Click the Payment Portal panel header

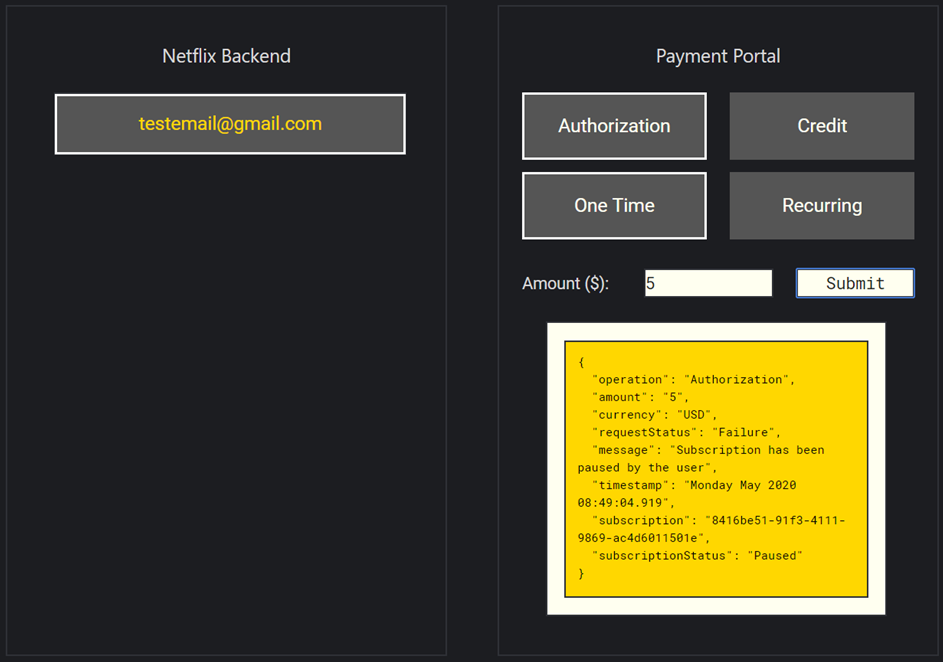coord(717,56)
